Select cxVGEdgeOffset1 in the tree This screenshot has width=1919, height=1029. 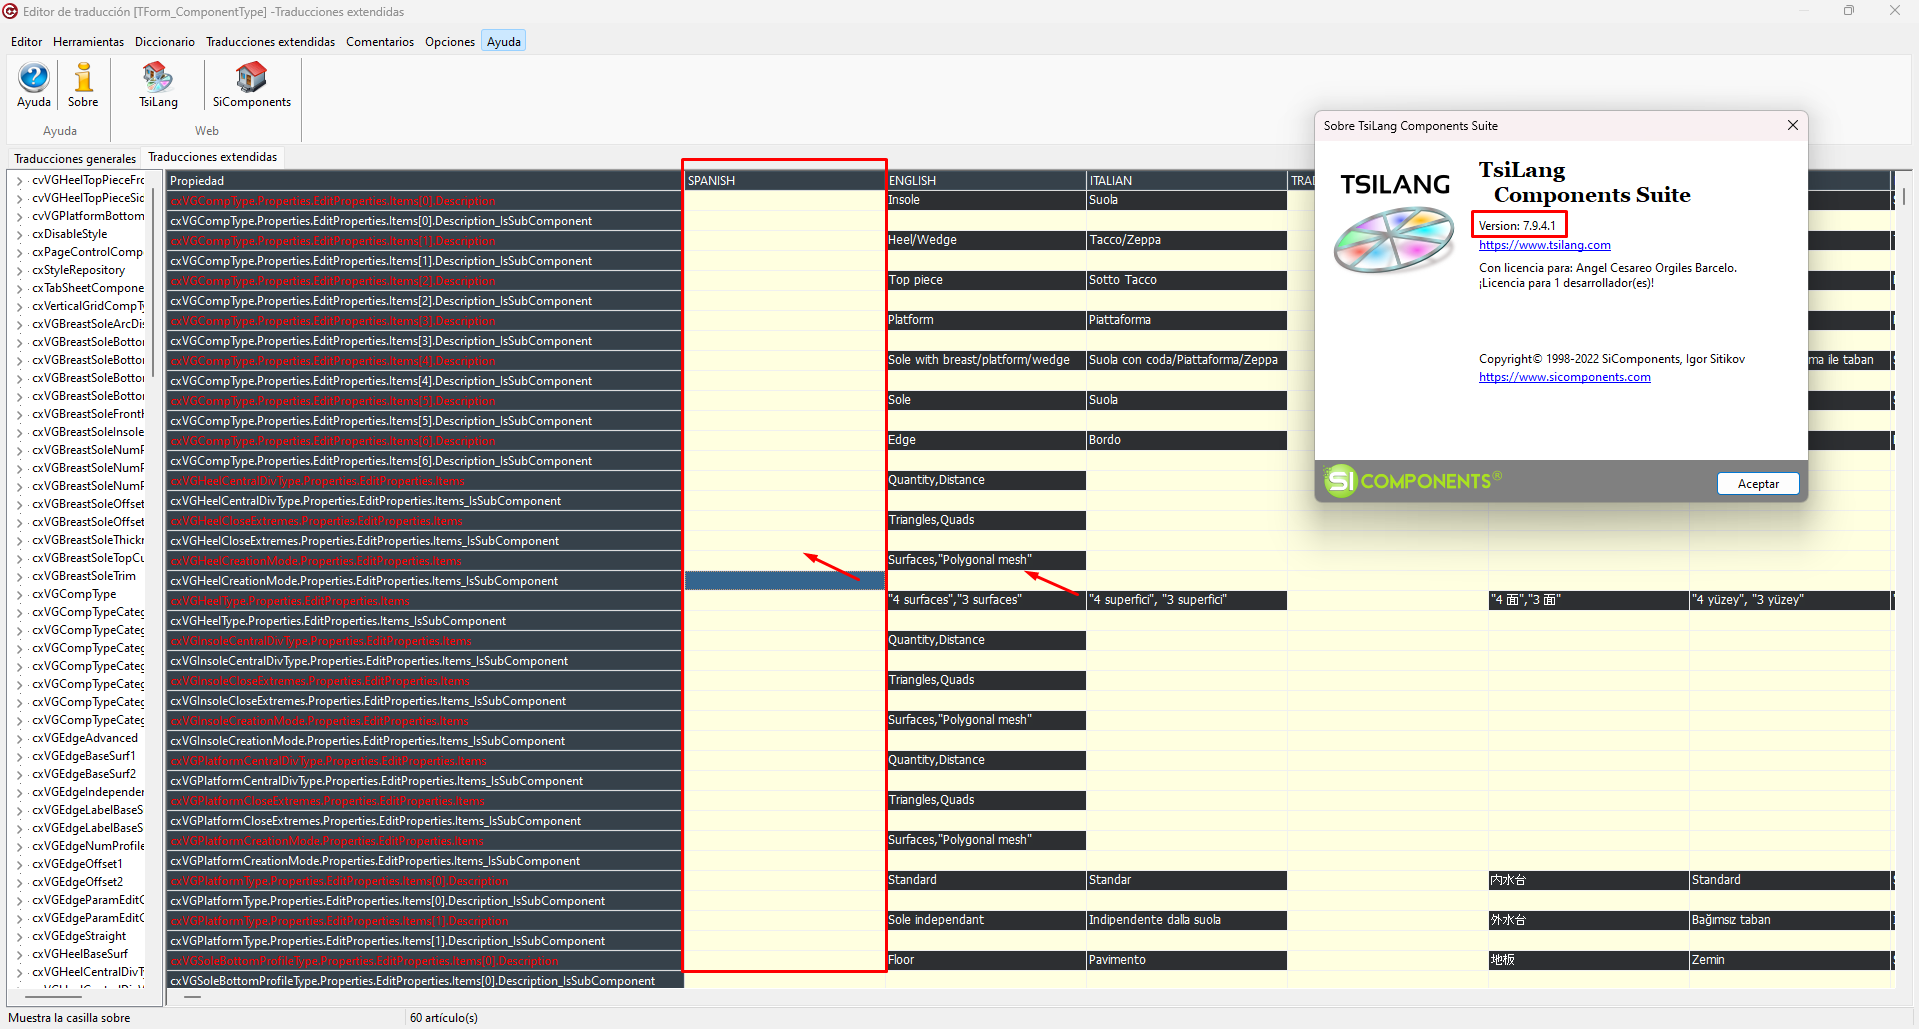click(x=77, y=864)
